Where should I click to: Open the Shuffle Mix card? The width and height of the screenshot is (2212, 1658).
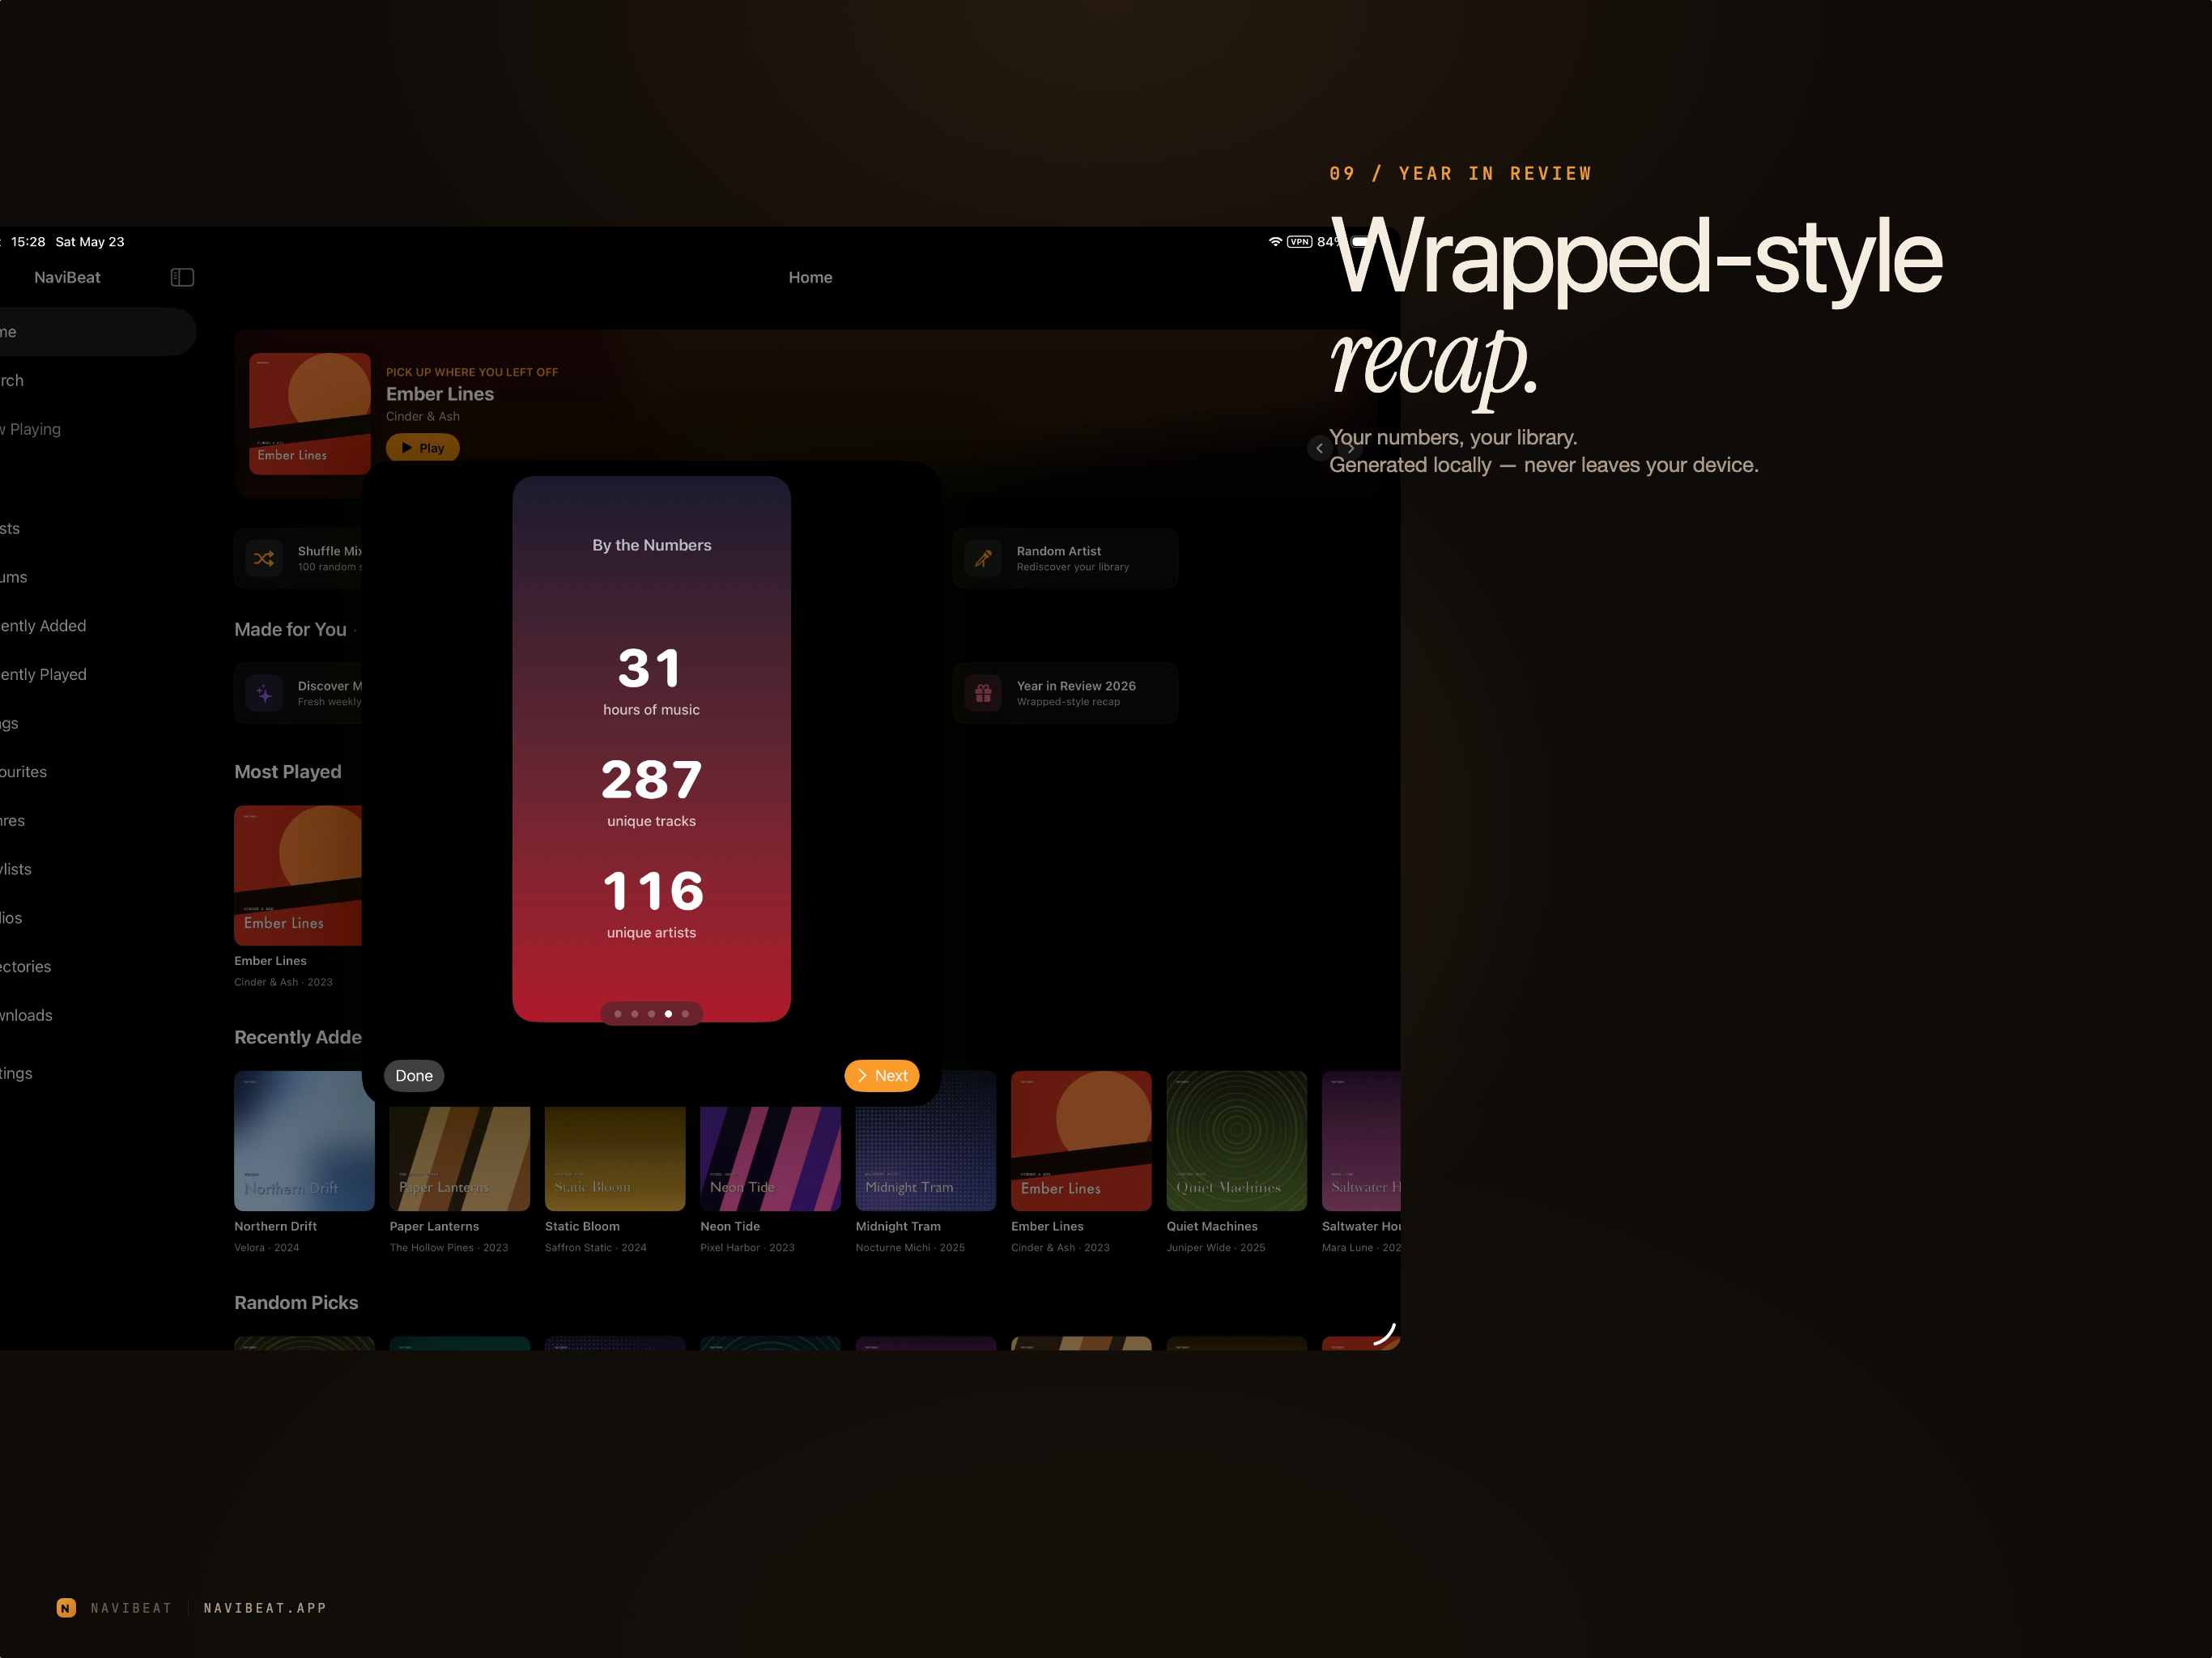pyautogui.click(x=298, y=558)
